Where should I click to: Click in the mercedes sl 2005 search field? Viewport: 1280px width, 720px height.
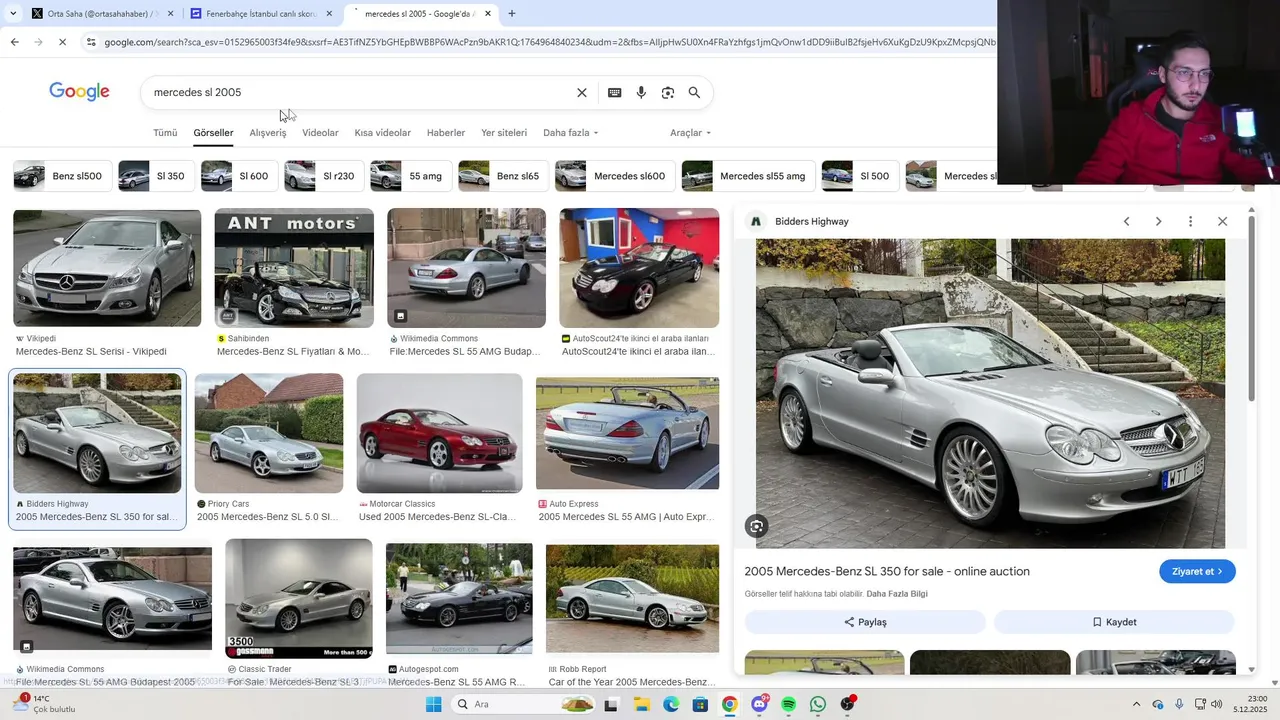pyautogui.click(x=360, y=92)
